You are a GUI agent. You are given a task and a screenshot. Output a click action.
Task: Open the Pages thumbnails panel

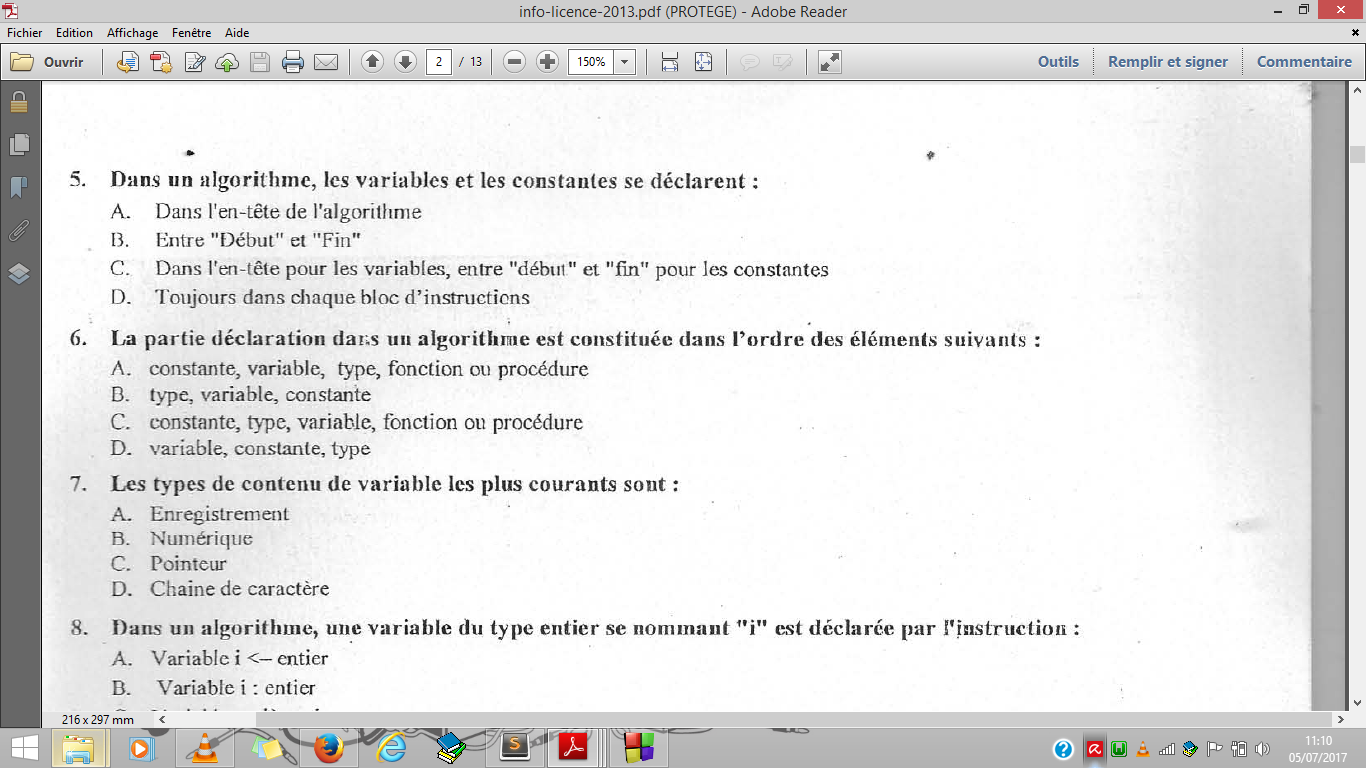pyautogui.click(x=17, y=146)
